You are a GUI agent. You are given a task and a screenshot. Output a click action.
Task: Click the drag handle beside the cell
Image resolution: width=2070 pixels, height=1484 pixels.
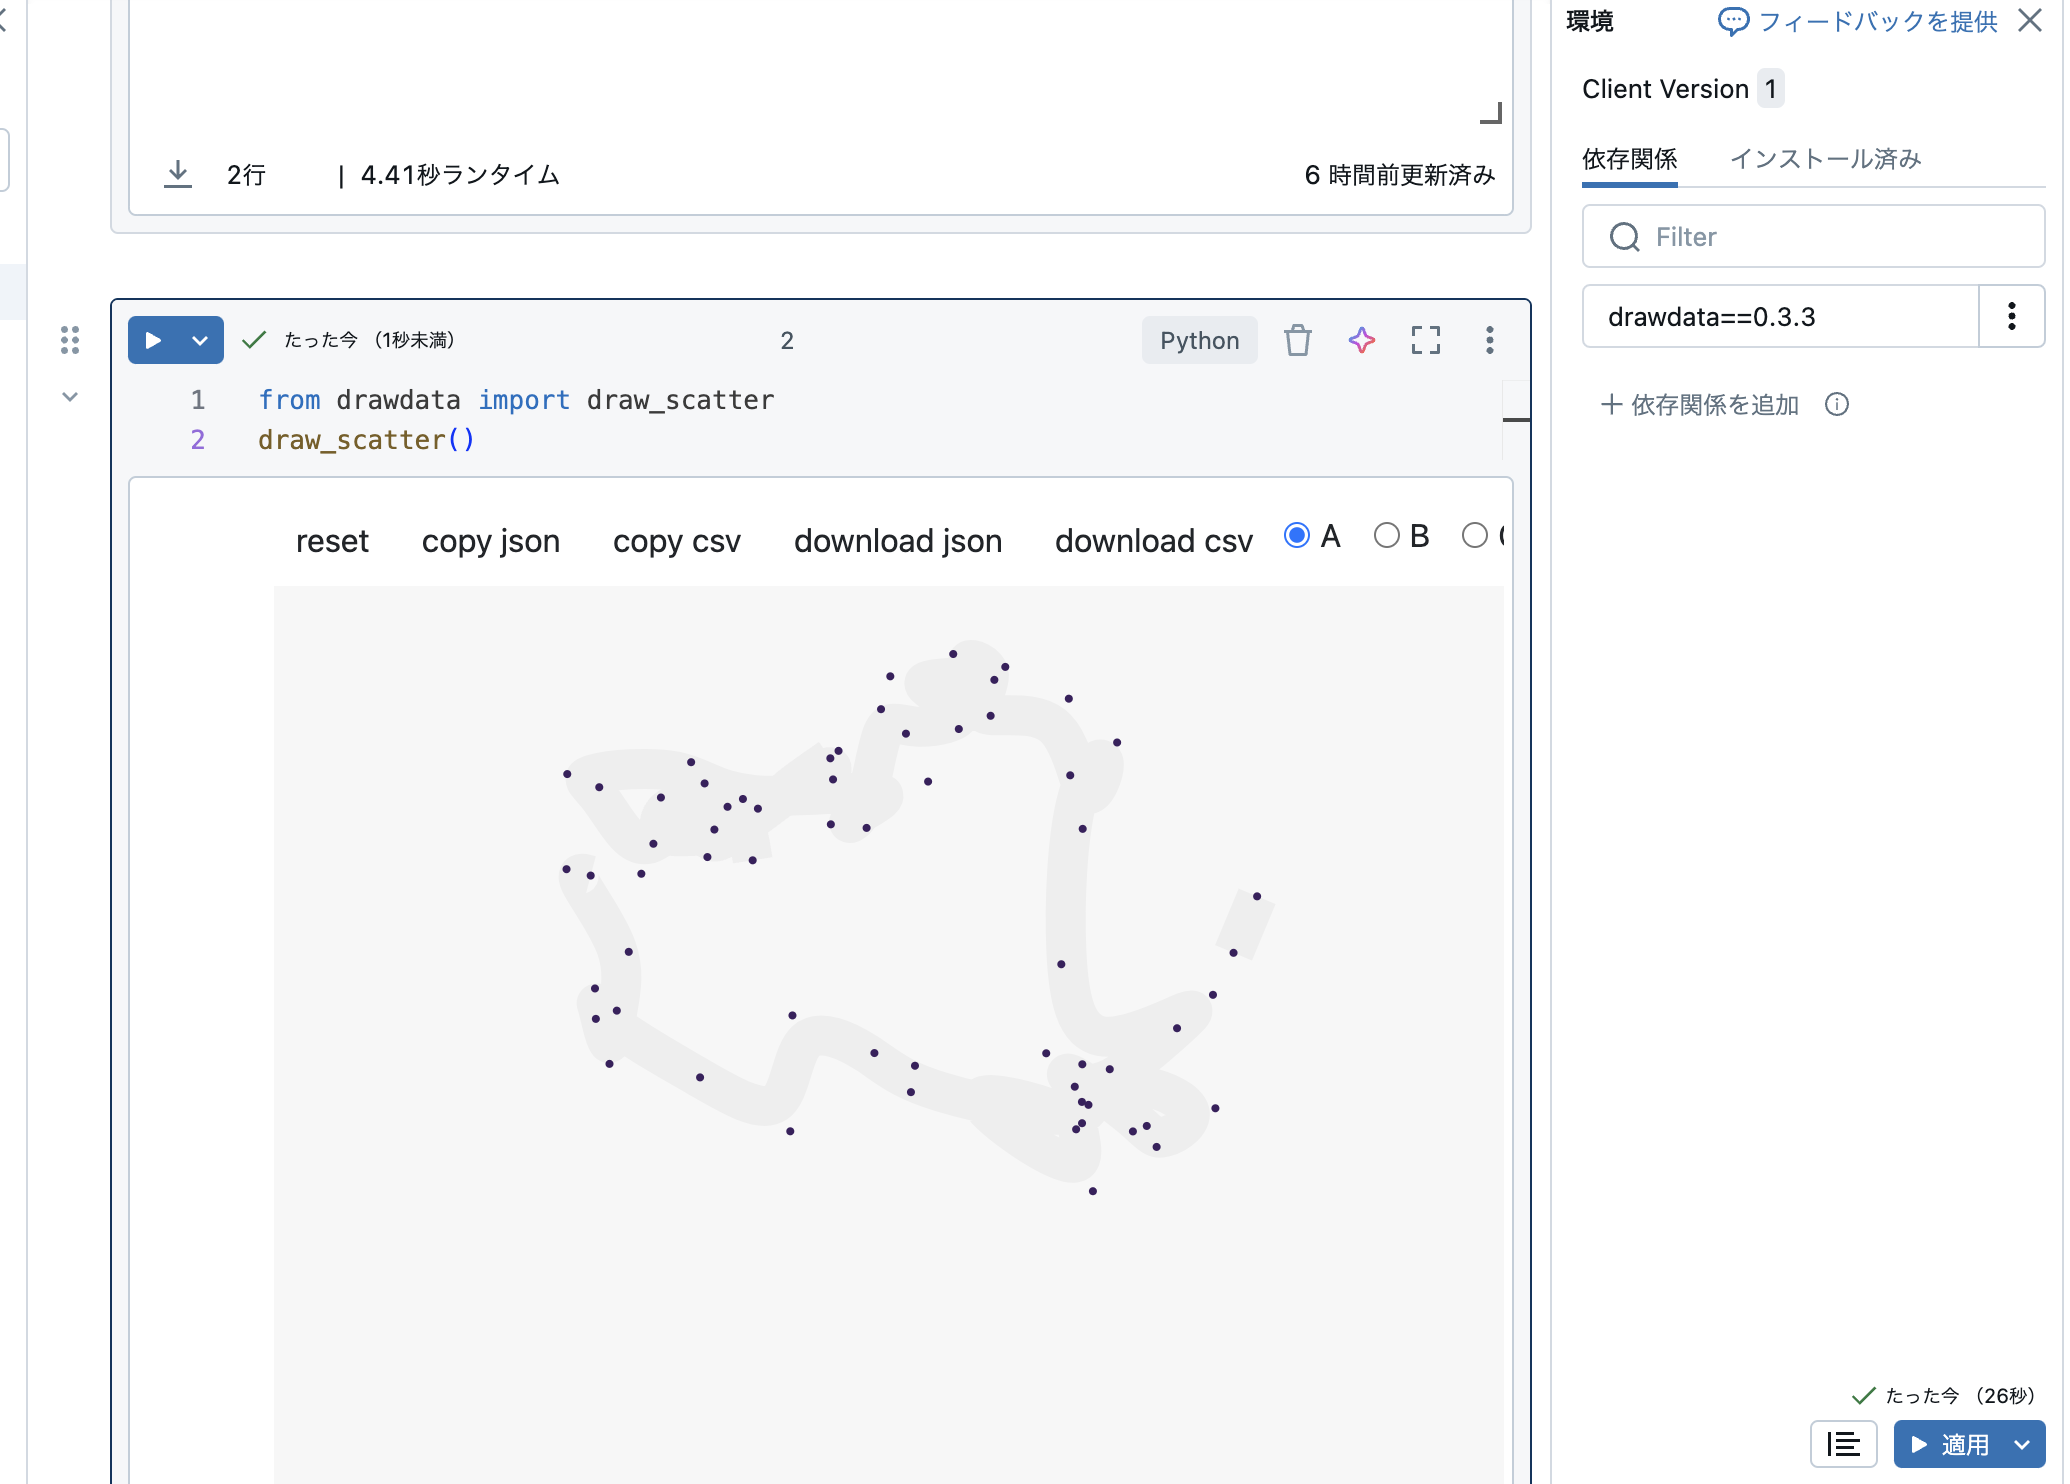[70, 340]
